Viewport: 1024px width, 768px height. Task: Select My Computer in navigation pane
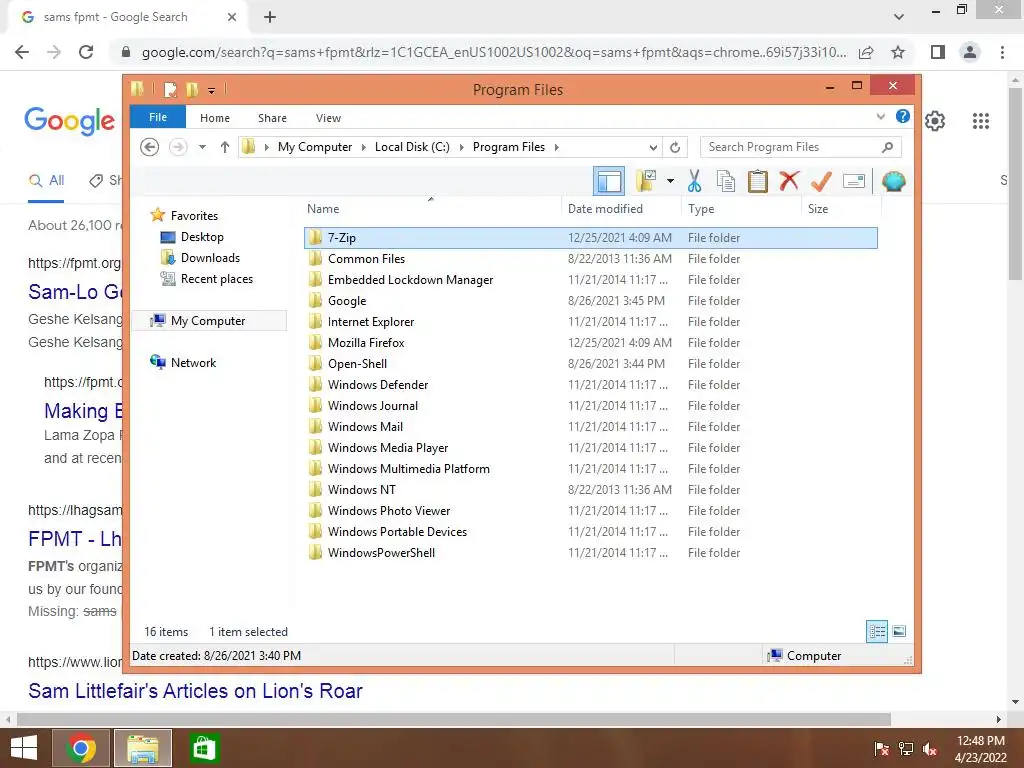click(208, 321)
